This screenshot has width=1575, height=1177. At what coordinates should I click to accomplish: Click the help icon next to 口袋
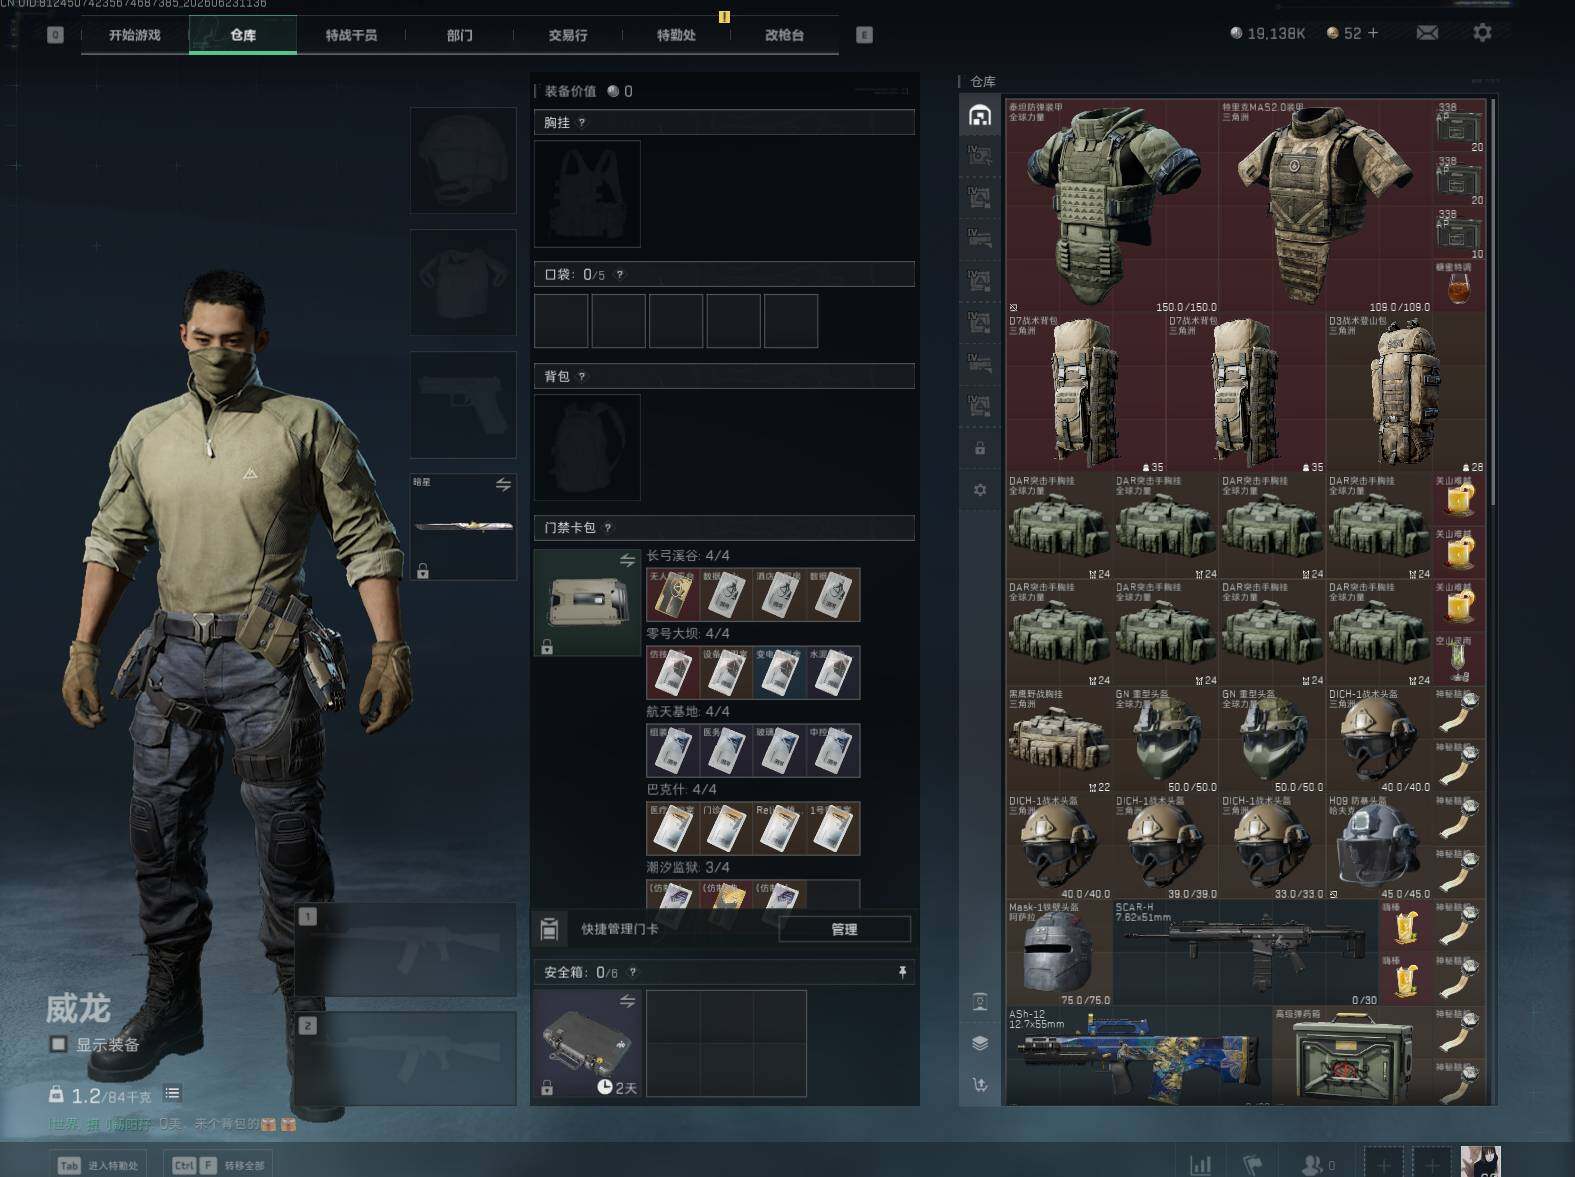[x=620, y=274]
